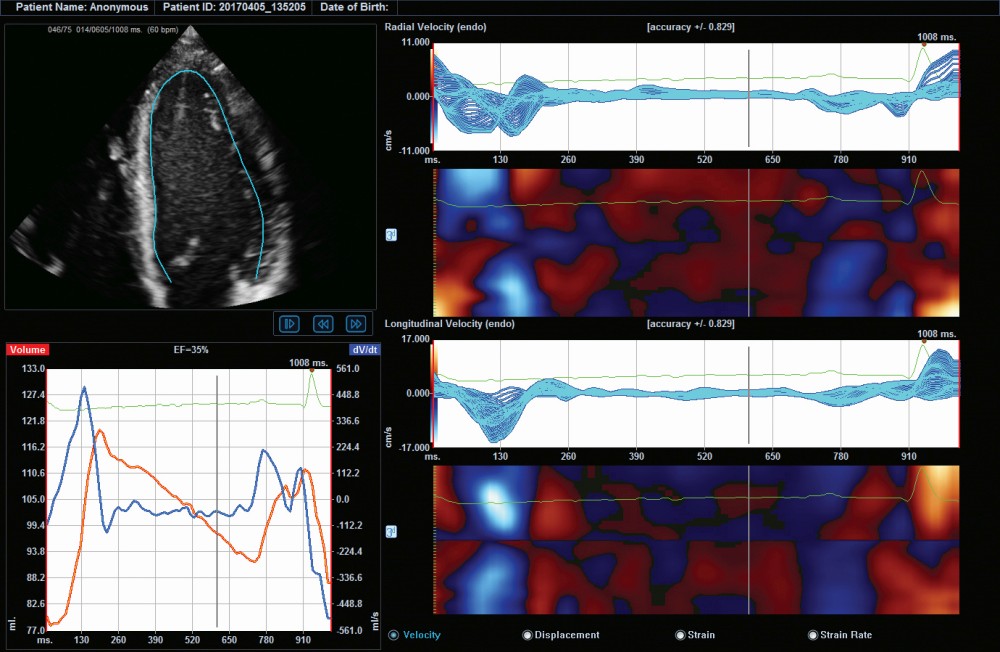Image resolution: width=1000 pixels, height=652 pixels.
Task: Click the fast-forward playback button
Action: tap(355, 324)
